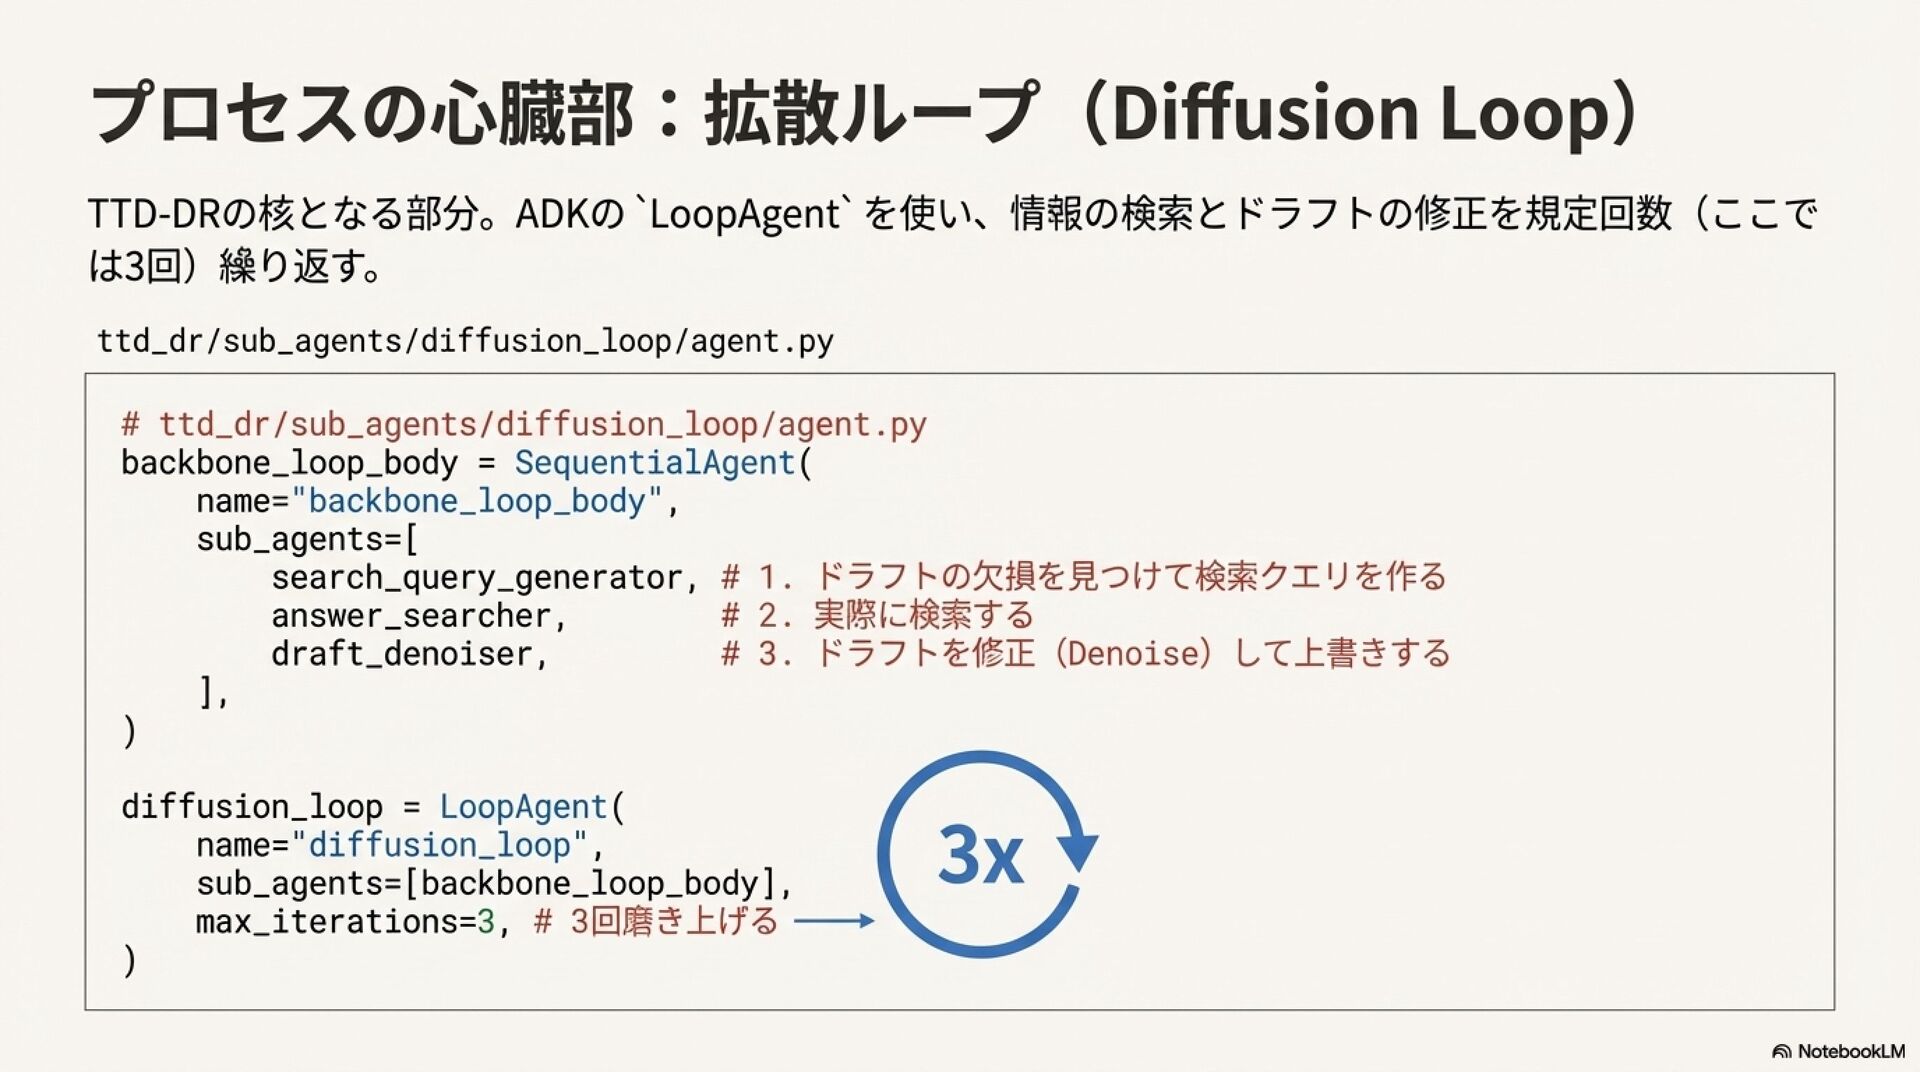The height and width of the screenshot is (1072, 1920).
Task: Click the max_iterations=3 line
Action: (x=345, y=921)
